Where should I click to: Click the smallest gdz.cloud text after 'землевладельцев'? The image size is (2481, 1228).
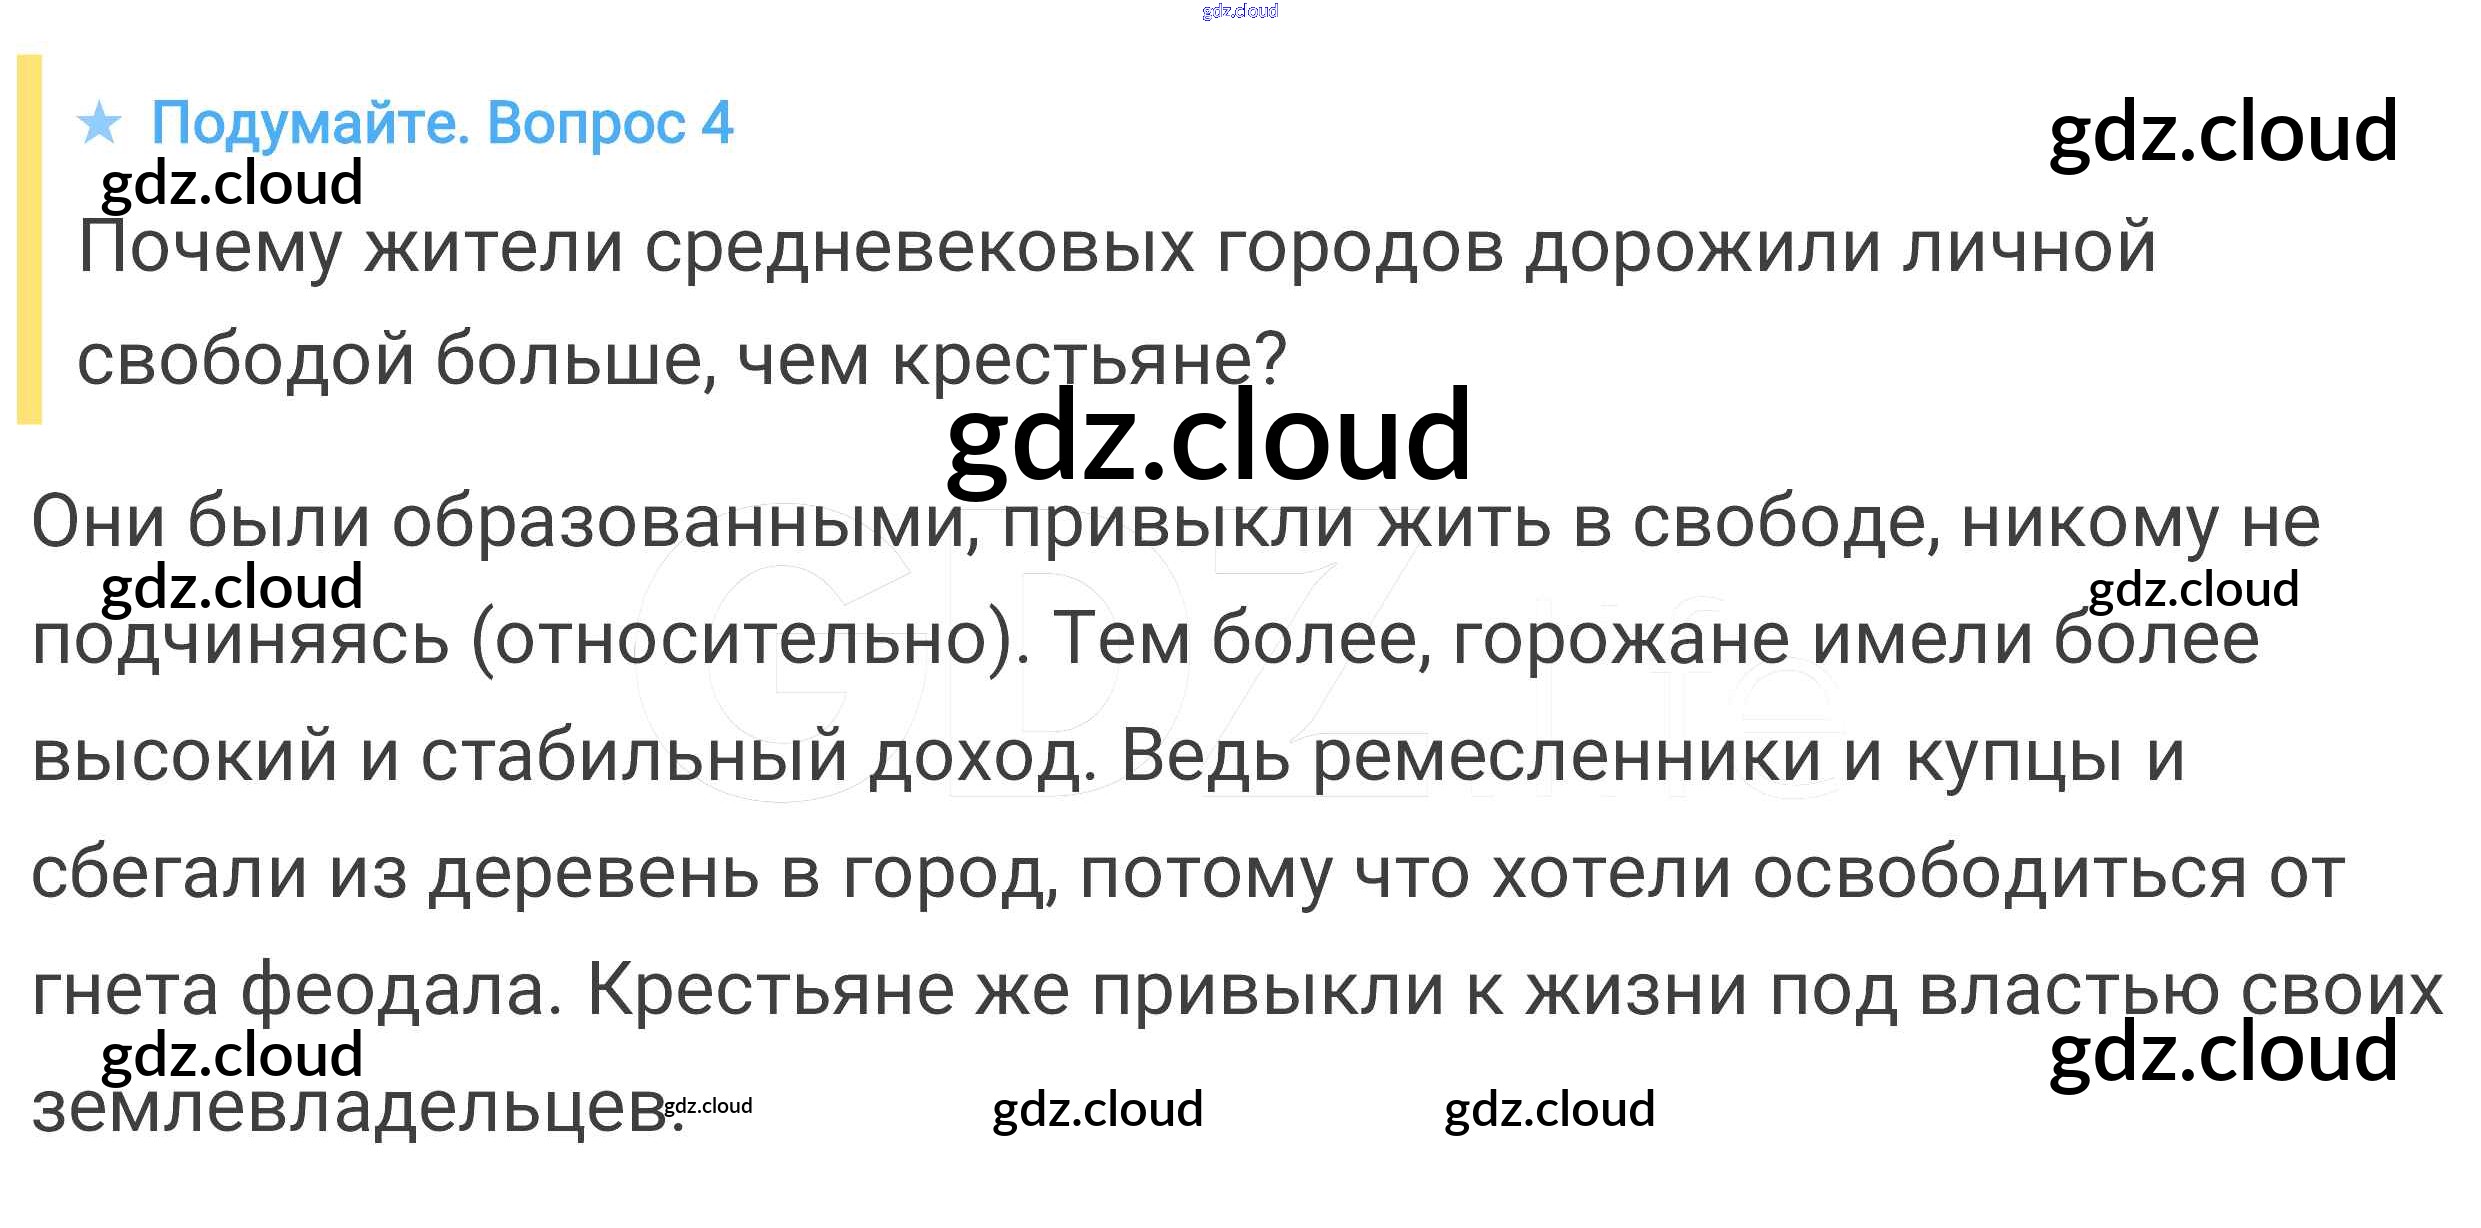[x=708, y=1105]
